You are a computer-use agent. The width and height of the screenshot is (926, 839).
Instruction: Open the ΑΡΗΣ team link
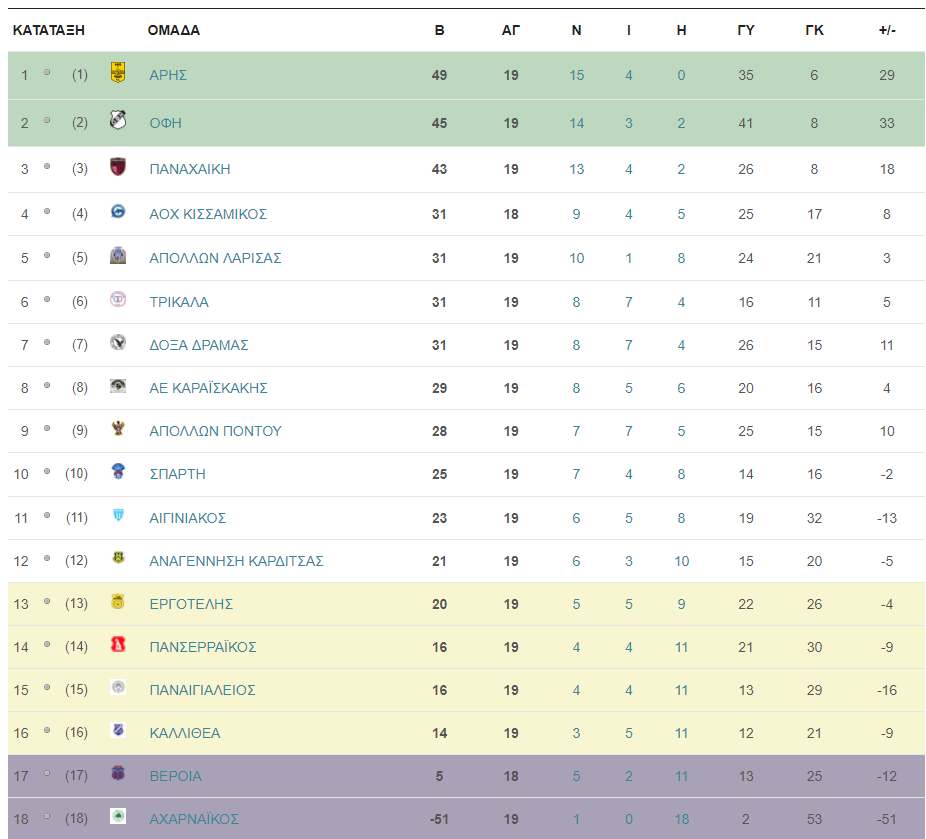tap(168, 75)
